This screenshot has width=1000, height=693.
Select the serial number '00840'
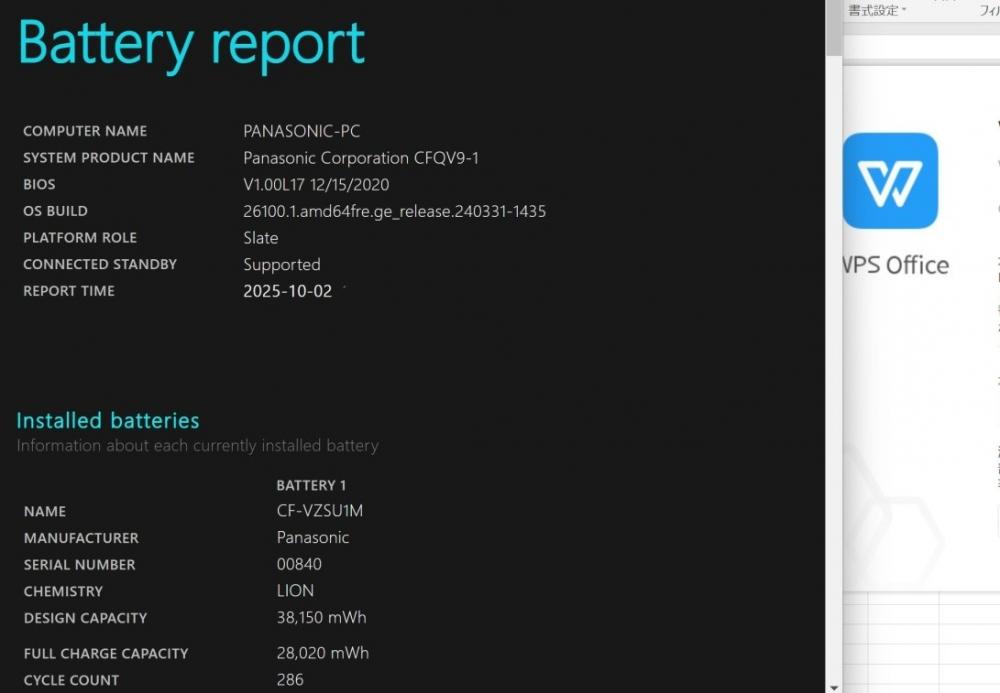[x=299, y=564]
